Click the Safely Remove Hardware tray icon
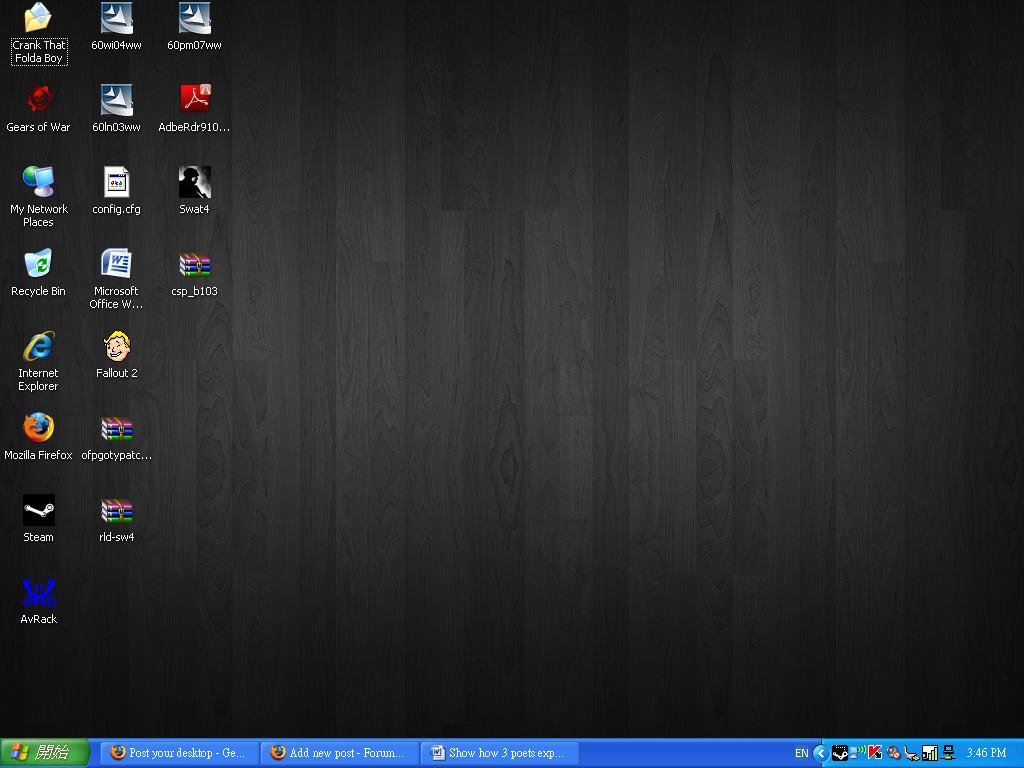This screenshot has width=1024, height=768. [911, 754]
